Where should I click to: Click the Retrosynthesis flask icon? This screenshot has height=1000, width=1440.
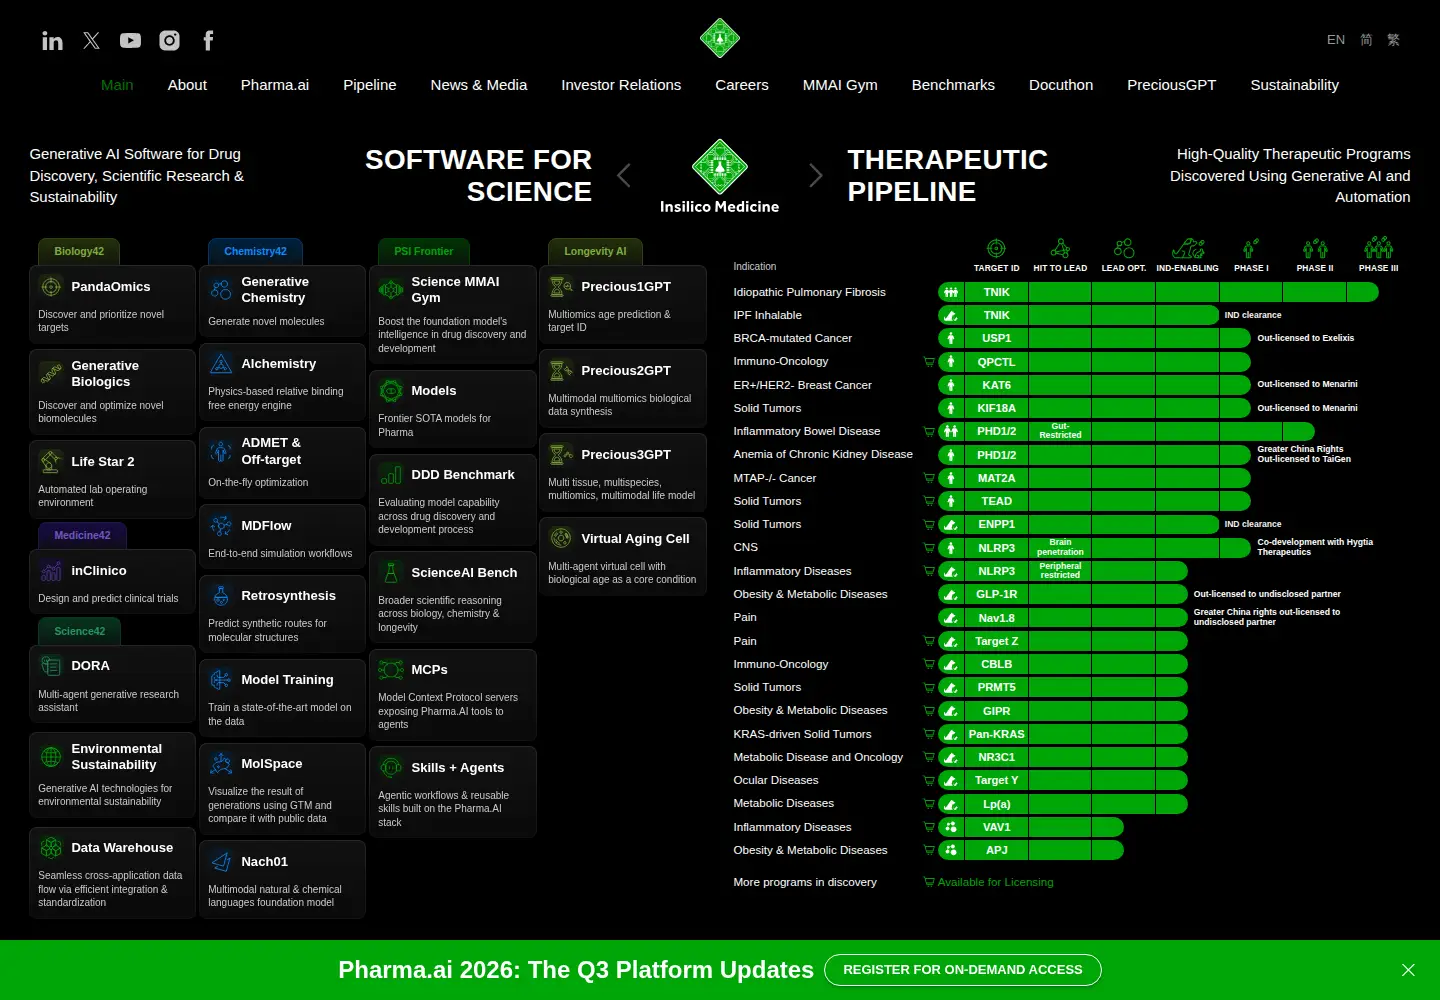221,596
